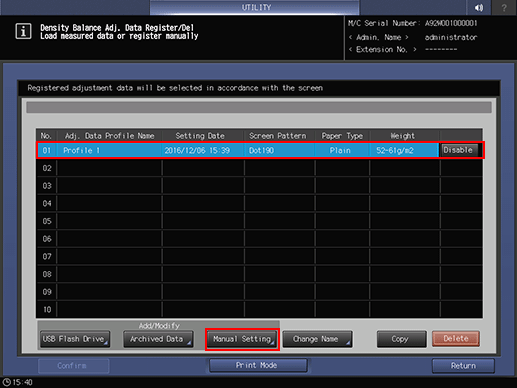Click the Adj. Data Profile Name column header
Screen dimensions: 517x388
point(110,136)
